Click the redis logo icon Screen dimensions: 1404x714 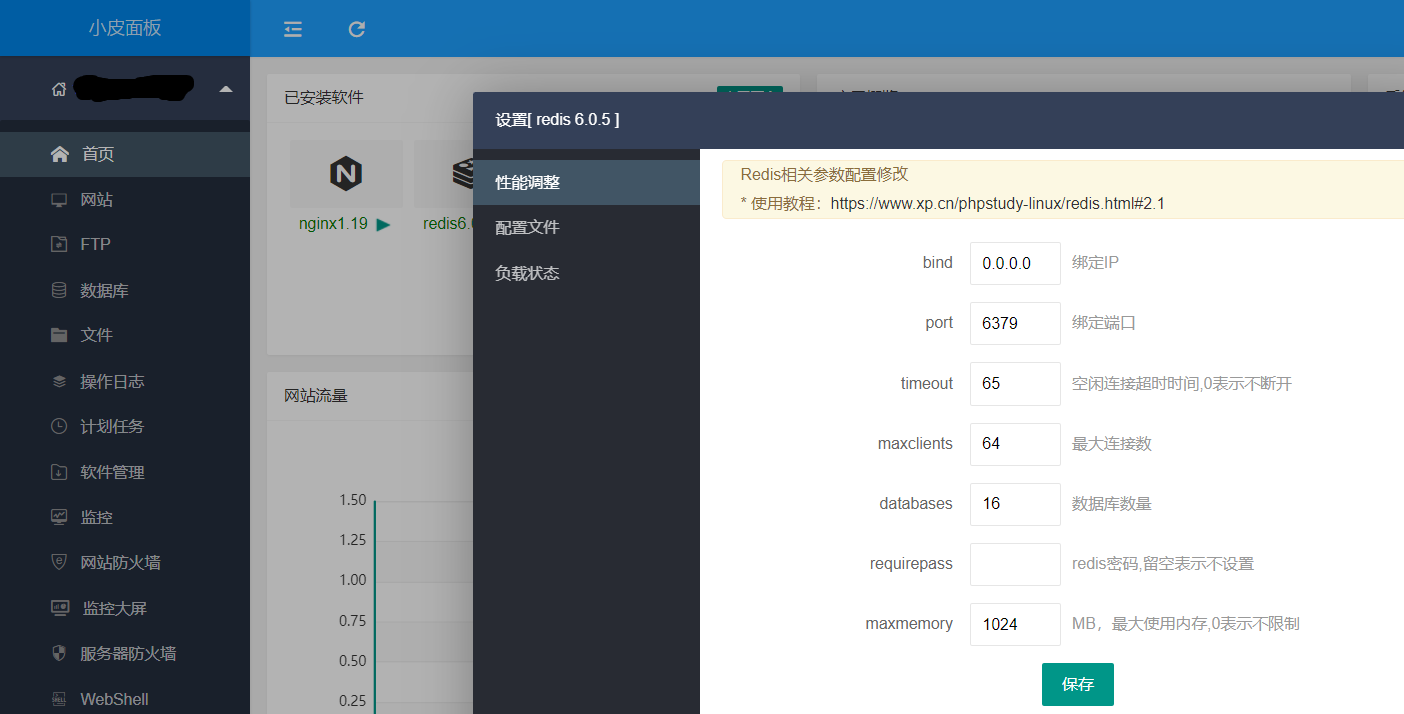tap(462, 174)
